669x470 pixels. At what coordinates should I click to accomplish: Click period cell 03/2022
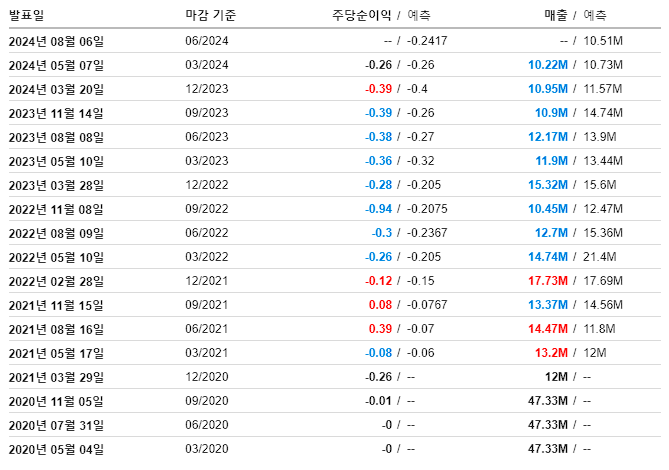tap(207, 257)
